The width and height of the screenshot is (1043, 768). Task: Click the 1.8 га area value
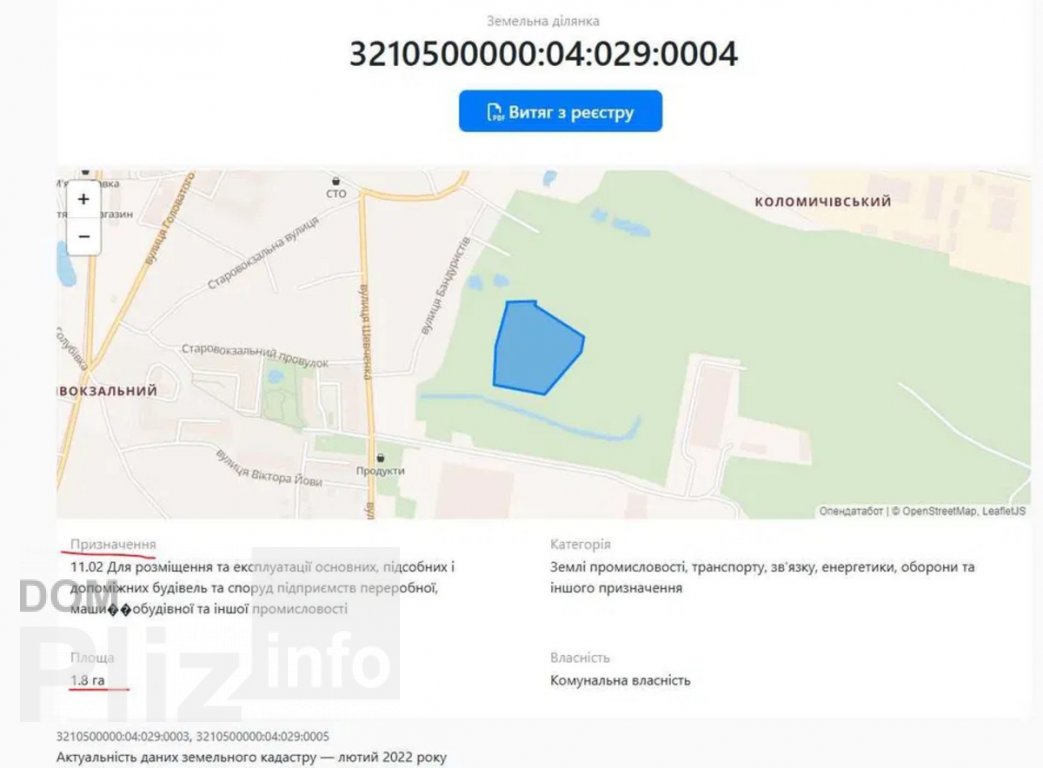click(88, 680)
